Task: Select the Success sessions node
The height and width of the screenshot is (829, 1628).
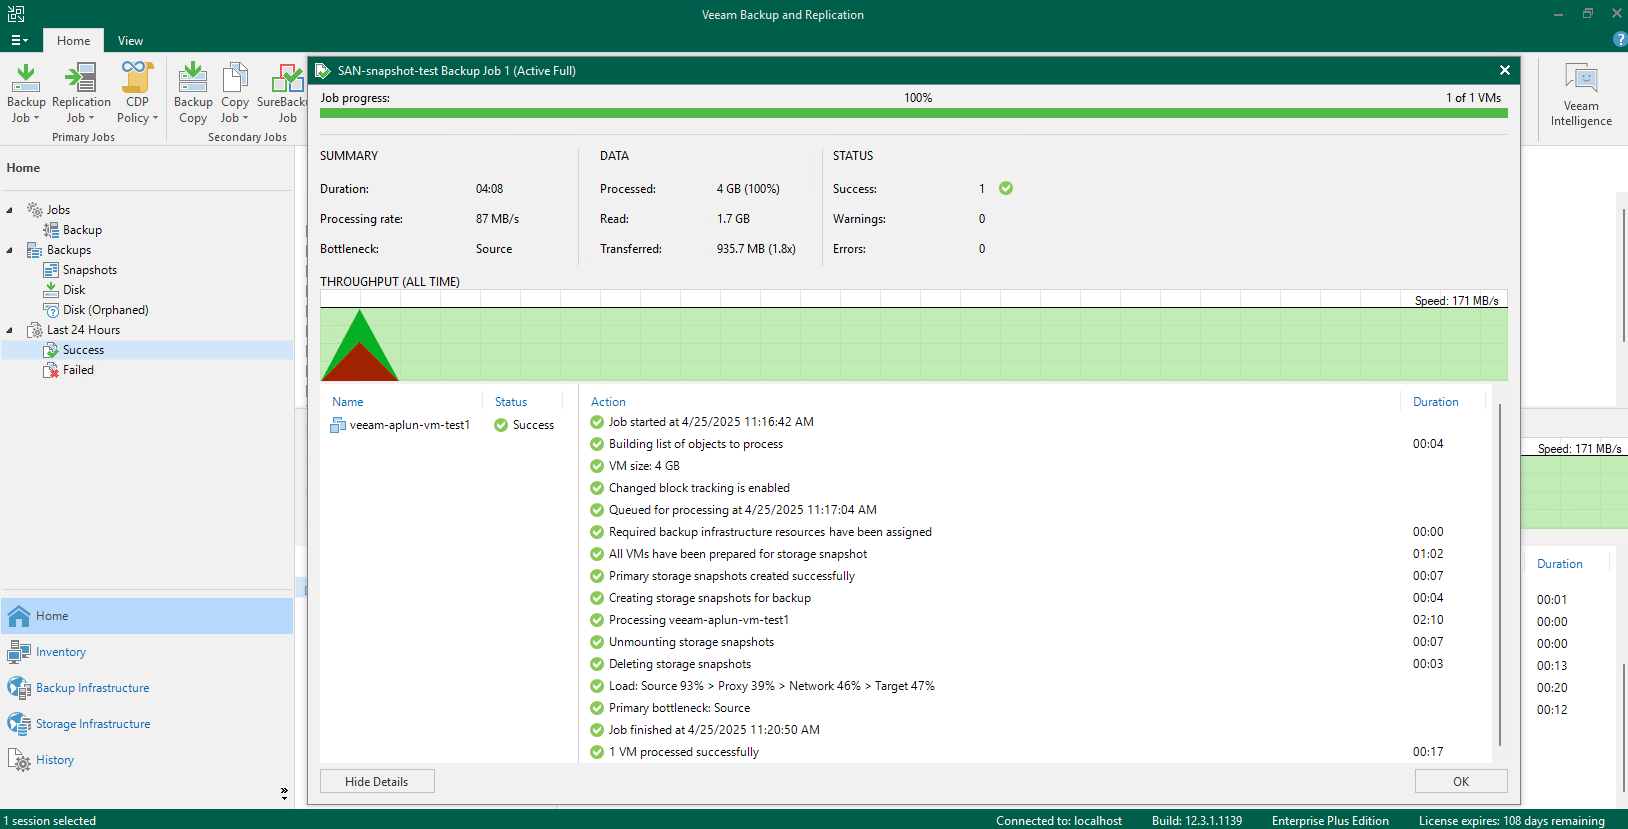Action: pos(83,350)
